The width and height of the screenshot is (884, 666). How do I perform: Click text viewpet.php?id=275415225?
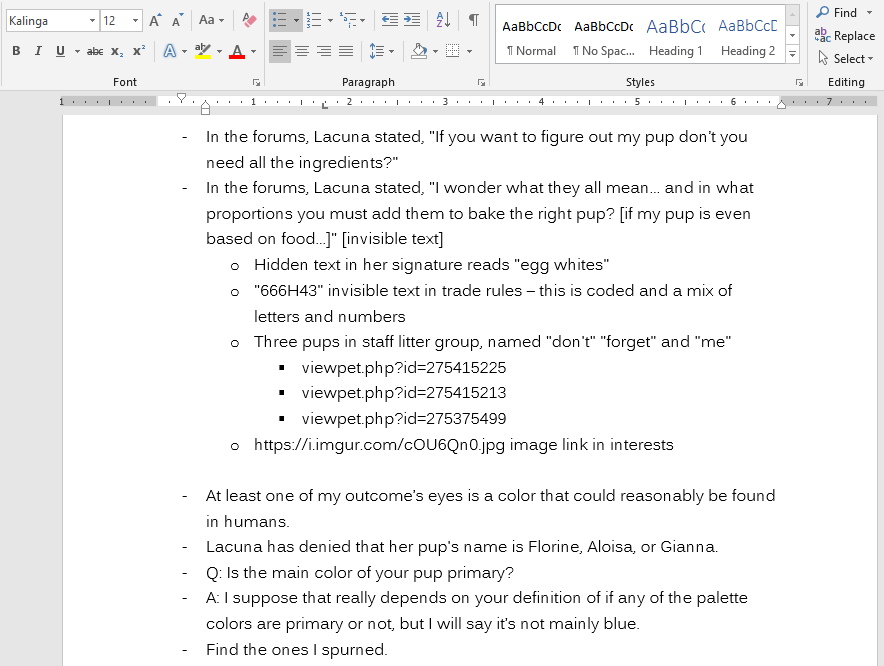tap(404, 368)
